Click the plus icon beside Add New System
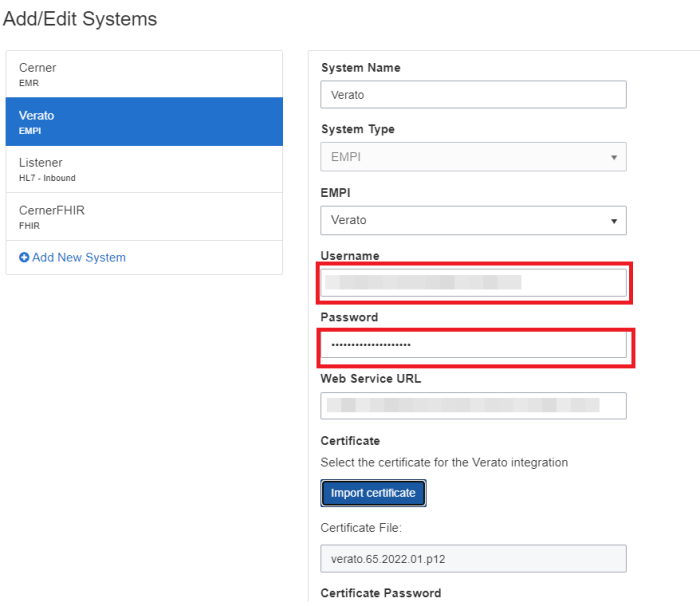The width and height of the screenshot is (700, 602). coord(24,258)
